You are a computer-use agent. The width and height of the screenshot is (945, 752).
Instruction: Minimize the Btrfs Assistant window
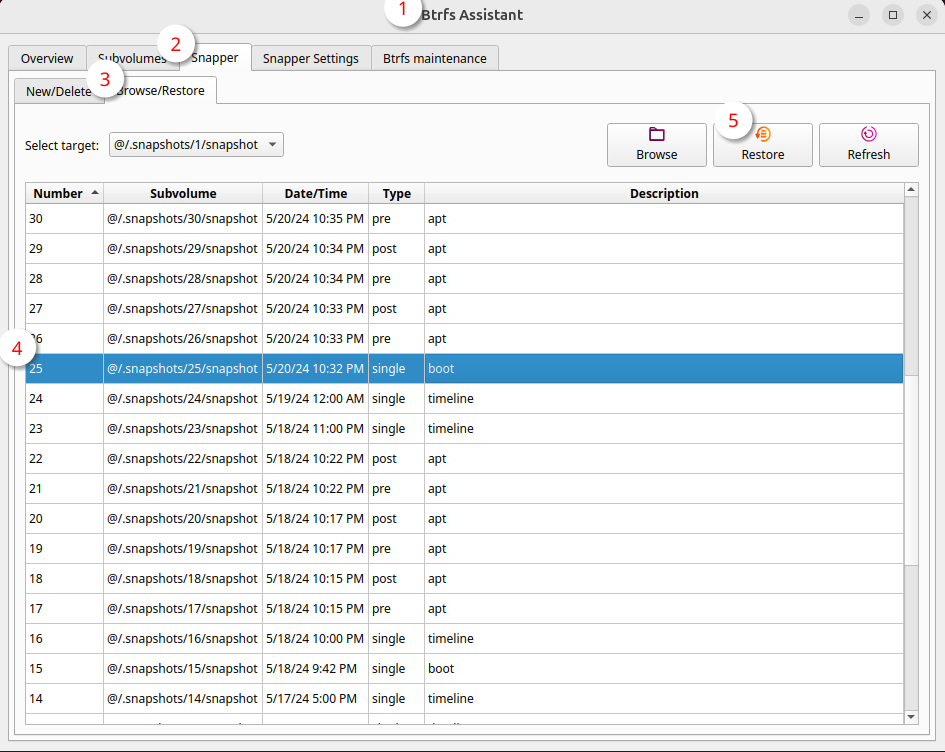click(859, 15)
